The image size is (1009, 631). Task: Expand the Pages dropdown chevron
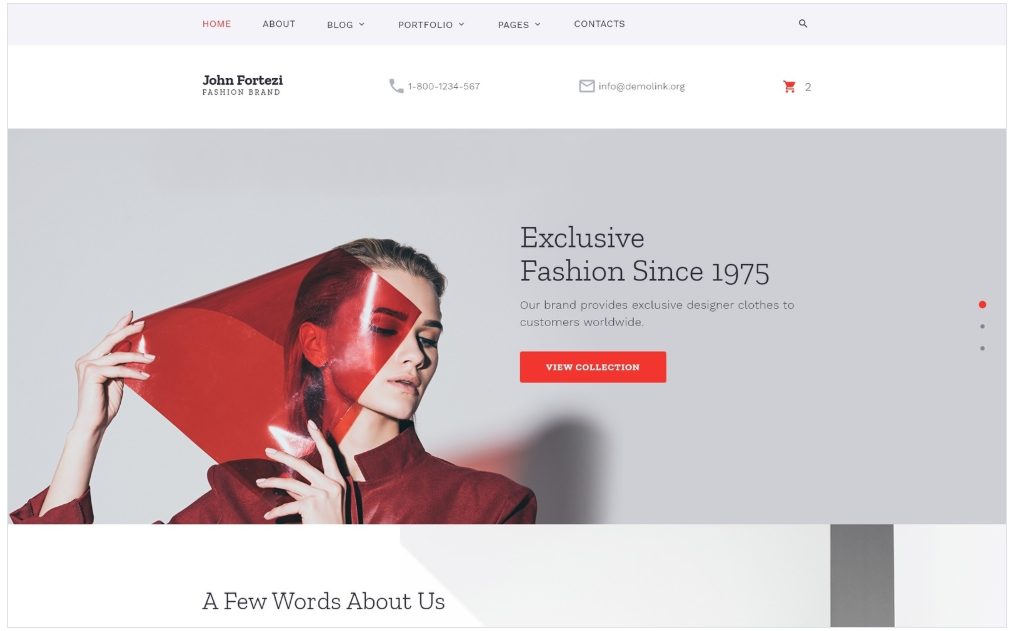[537, 24]
